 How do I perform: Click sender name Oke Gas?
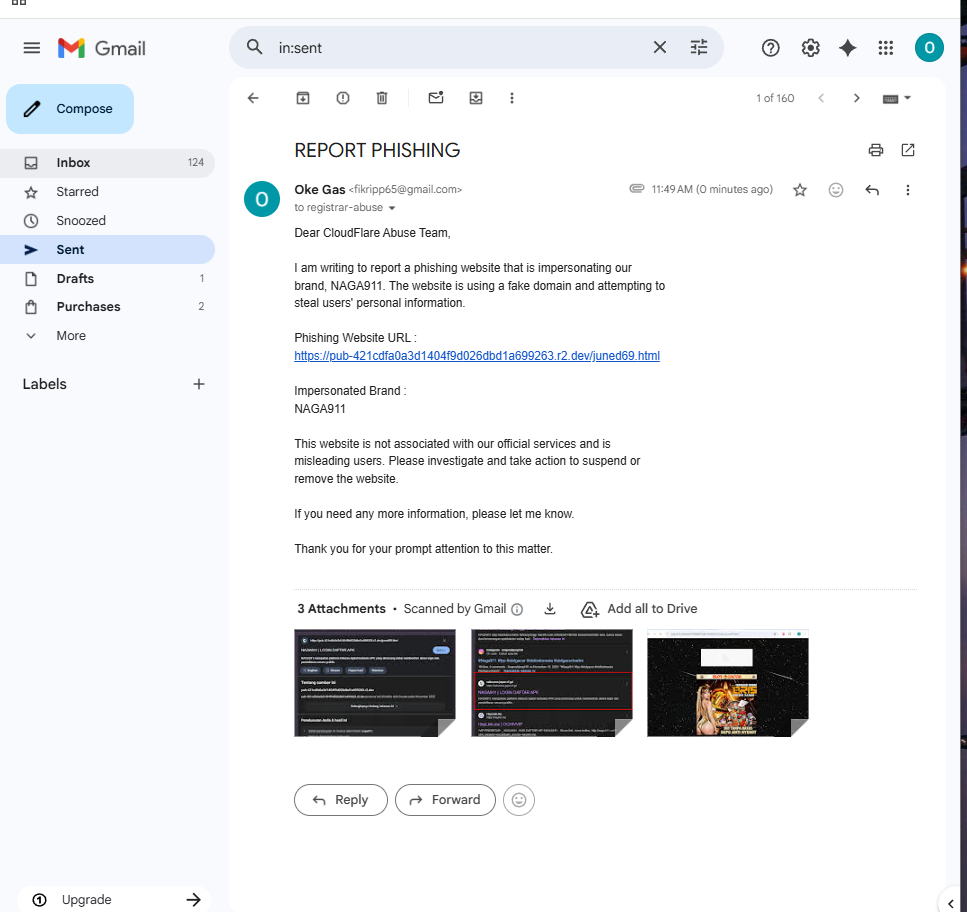coord(319,190)
